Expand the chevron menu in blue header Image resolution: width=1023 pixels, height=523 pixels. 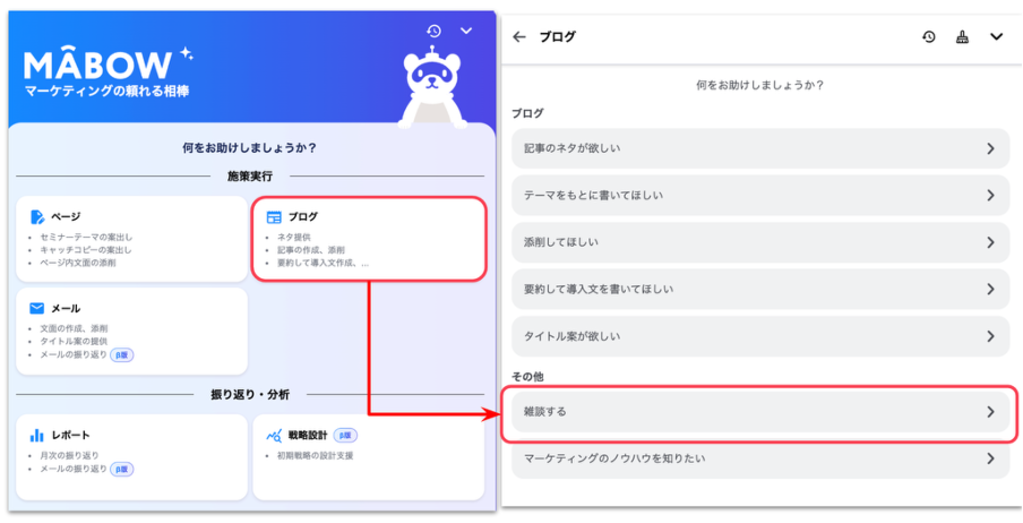466,31
